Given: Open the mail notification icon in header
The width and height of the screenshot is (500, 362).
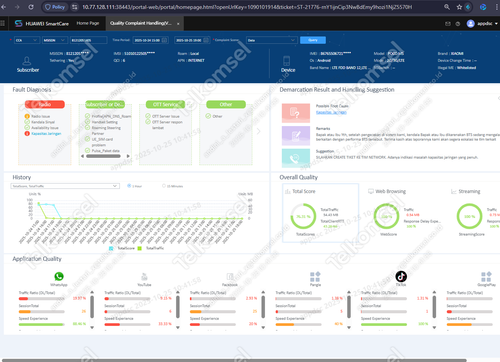Looking at the screenshot, I should tap(448, 24).
